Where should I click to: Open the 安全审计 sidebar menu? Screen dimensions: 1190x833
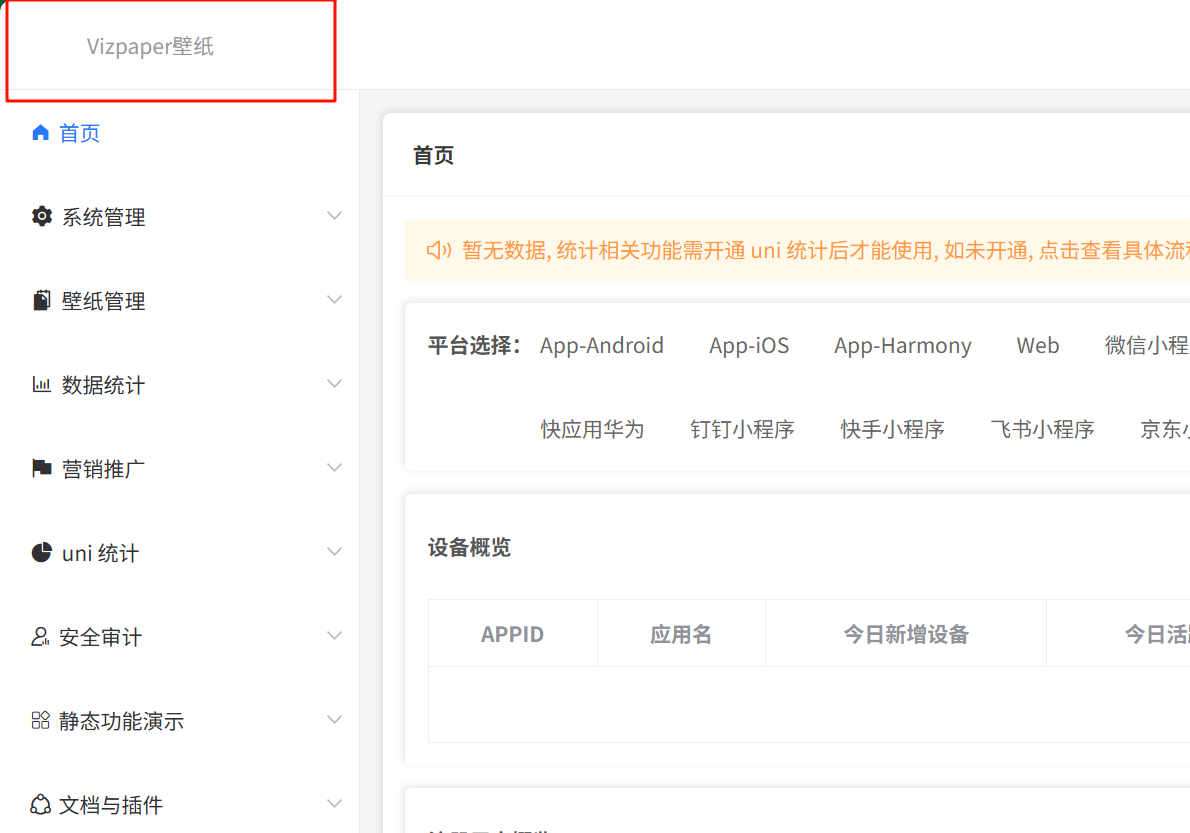coord(180,637)
